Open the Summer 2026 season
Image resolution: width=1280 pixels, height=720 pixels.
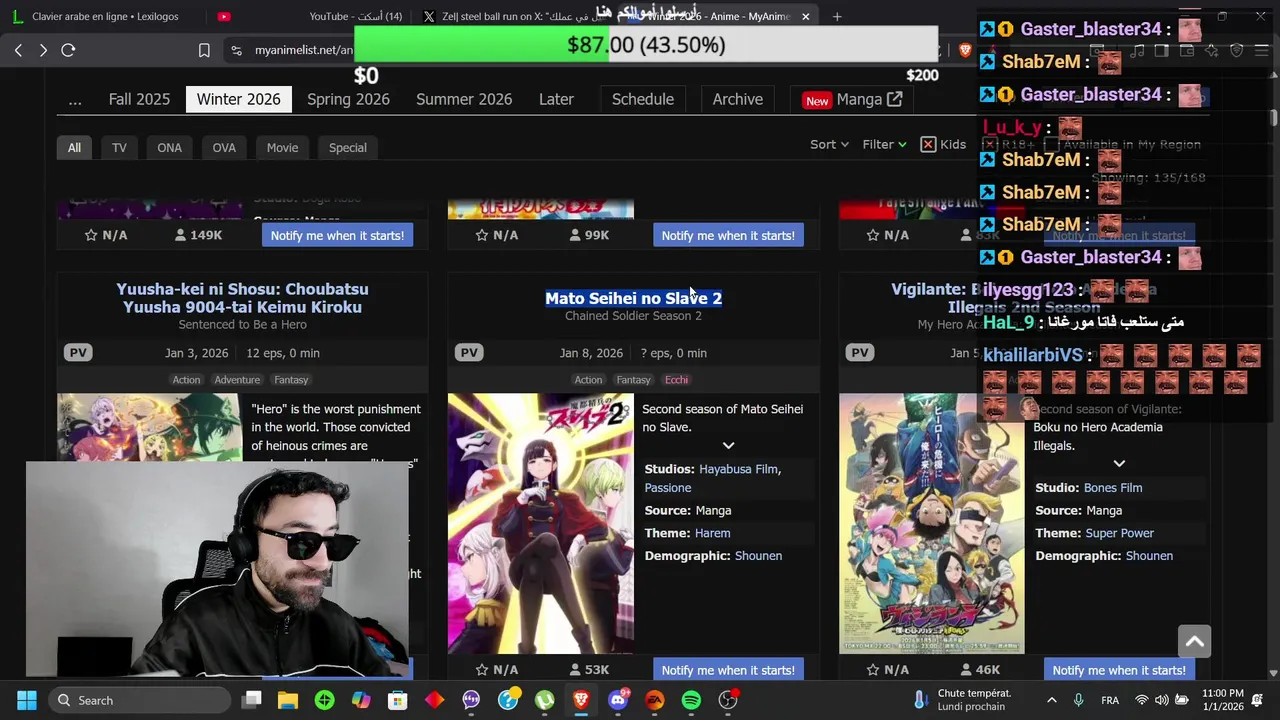[x=464, y=99]
